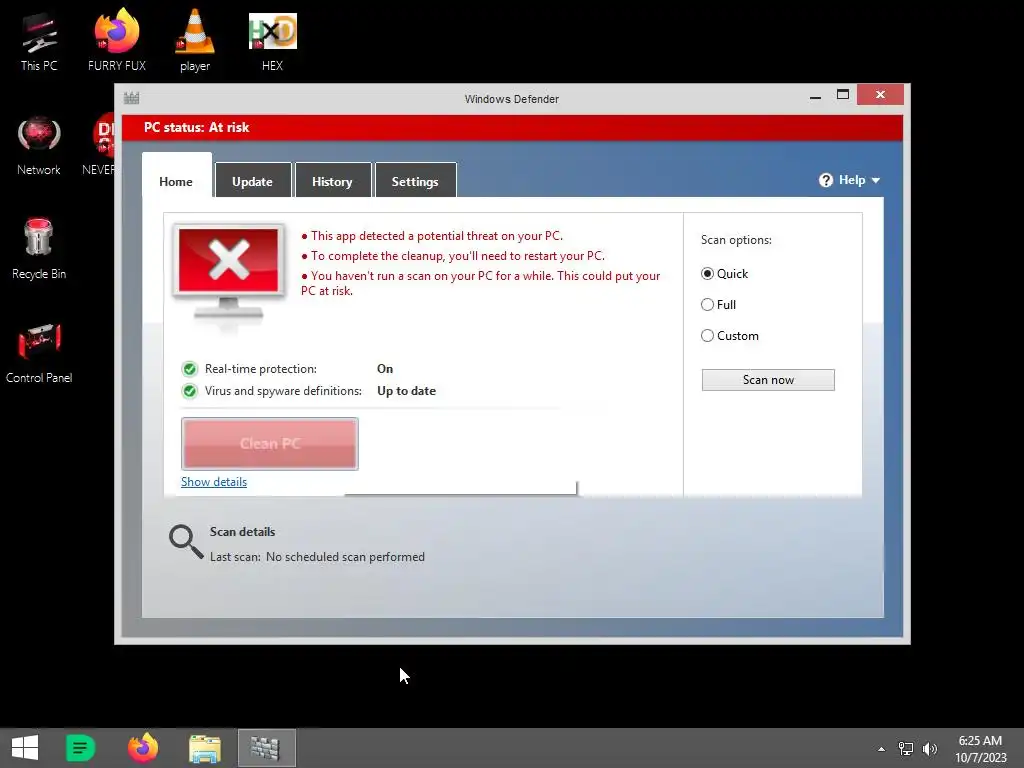Launch Firefox from the taskbar

[143, 748]
